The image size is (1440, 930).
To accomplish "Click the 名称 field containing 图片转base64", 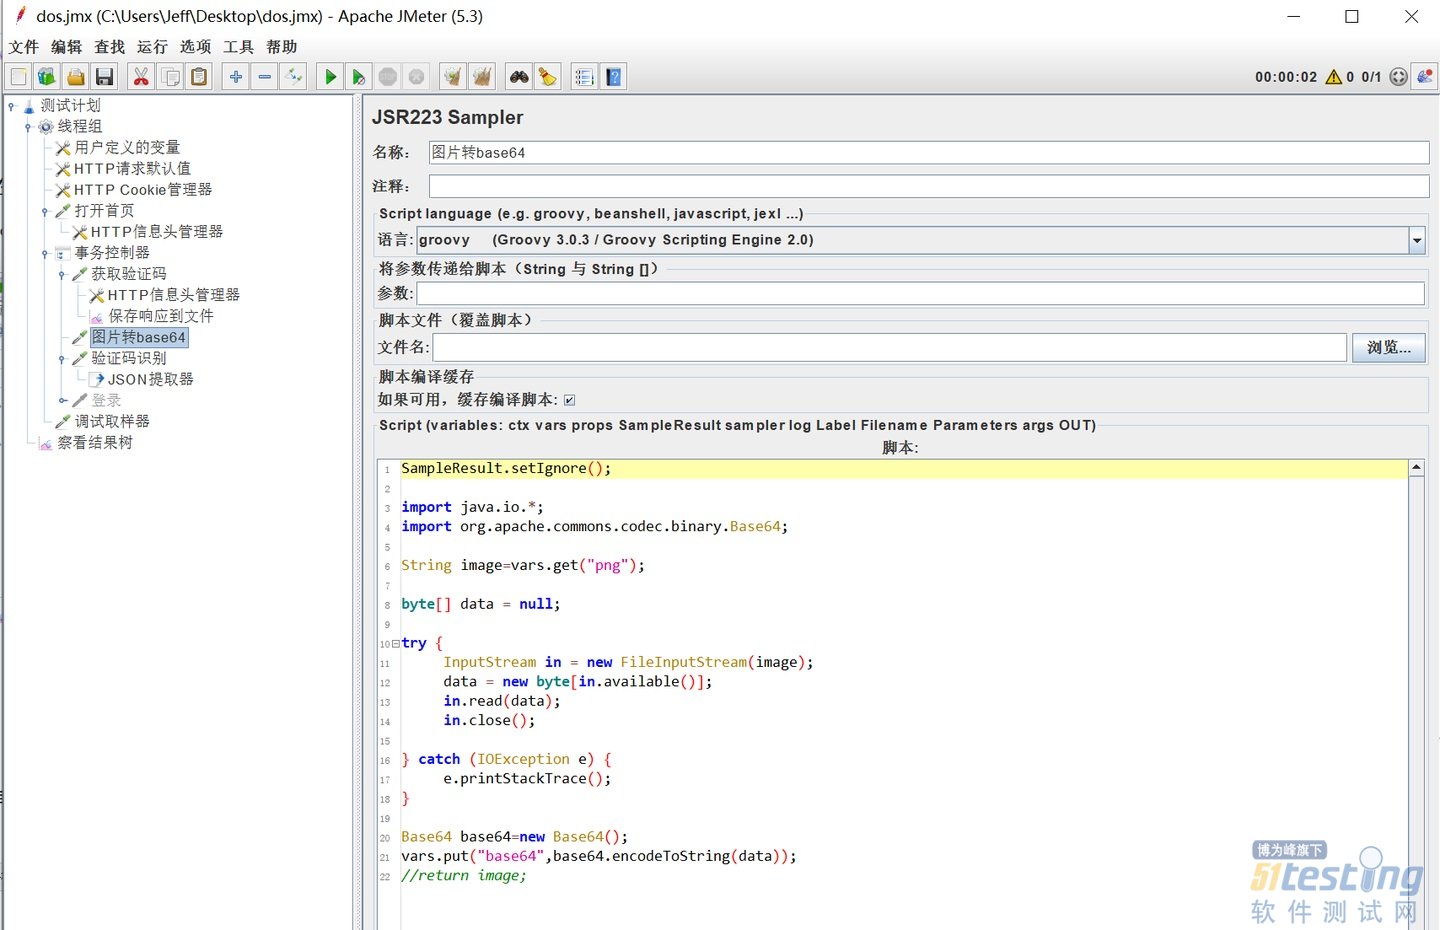I will (x=929, y=152).
